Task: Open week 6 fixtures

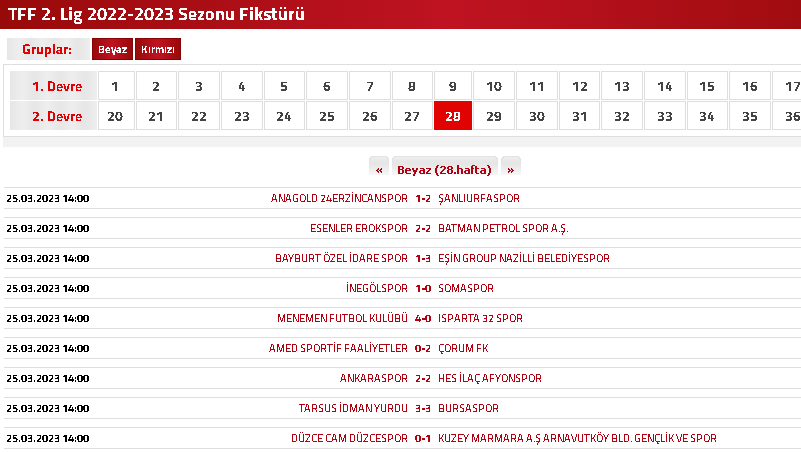Action: [x=327, y=86]
